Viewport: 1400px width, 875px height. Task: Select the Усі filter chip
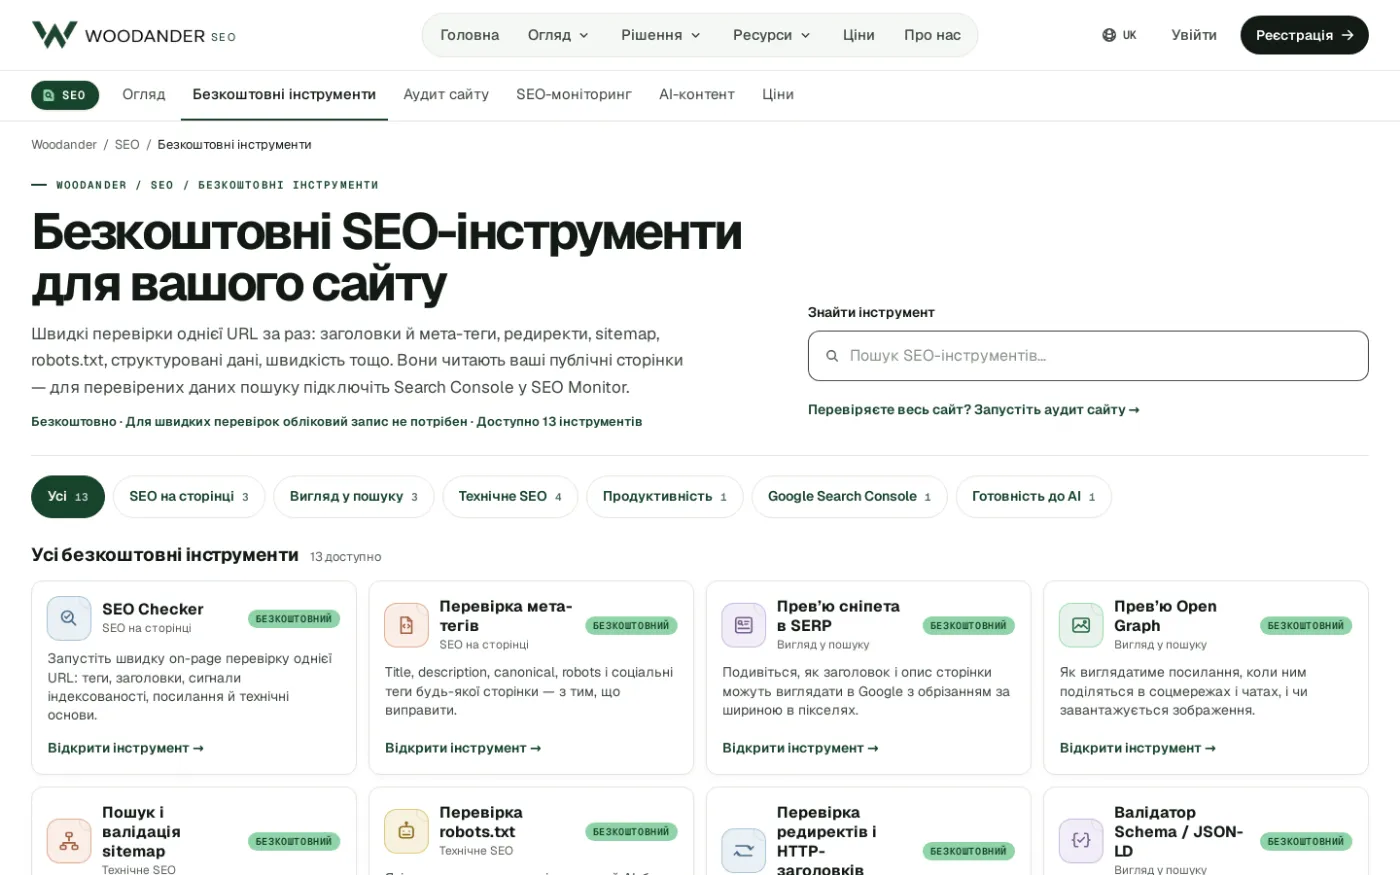[68, 497]
